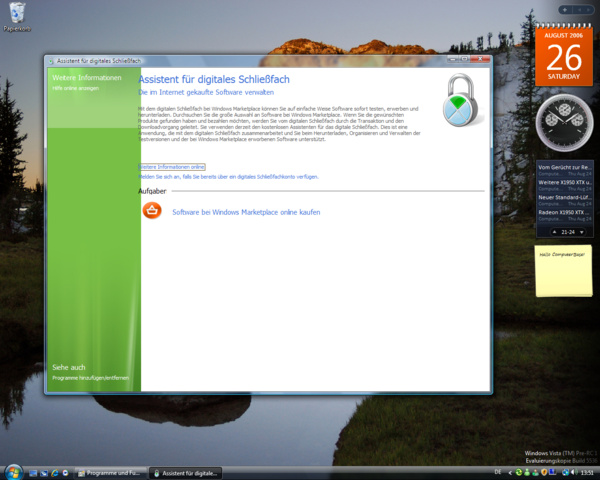Click the August 26 calendar gadget
The width and height of the screenshot is (600, 480).
tap(564, 54)
